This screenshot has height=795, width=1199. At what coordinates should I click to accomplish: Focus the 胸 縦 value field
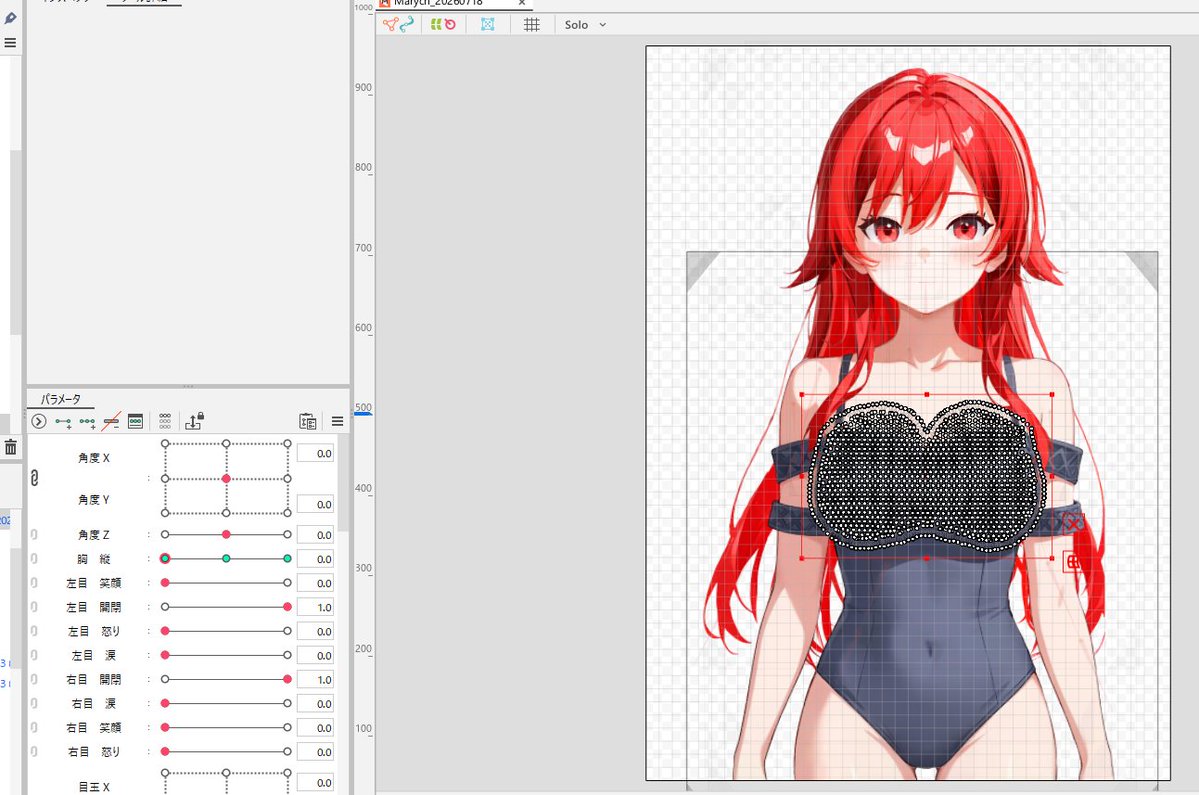[x=315, y=559]
